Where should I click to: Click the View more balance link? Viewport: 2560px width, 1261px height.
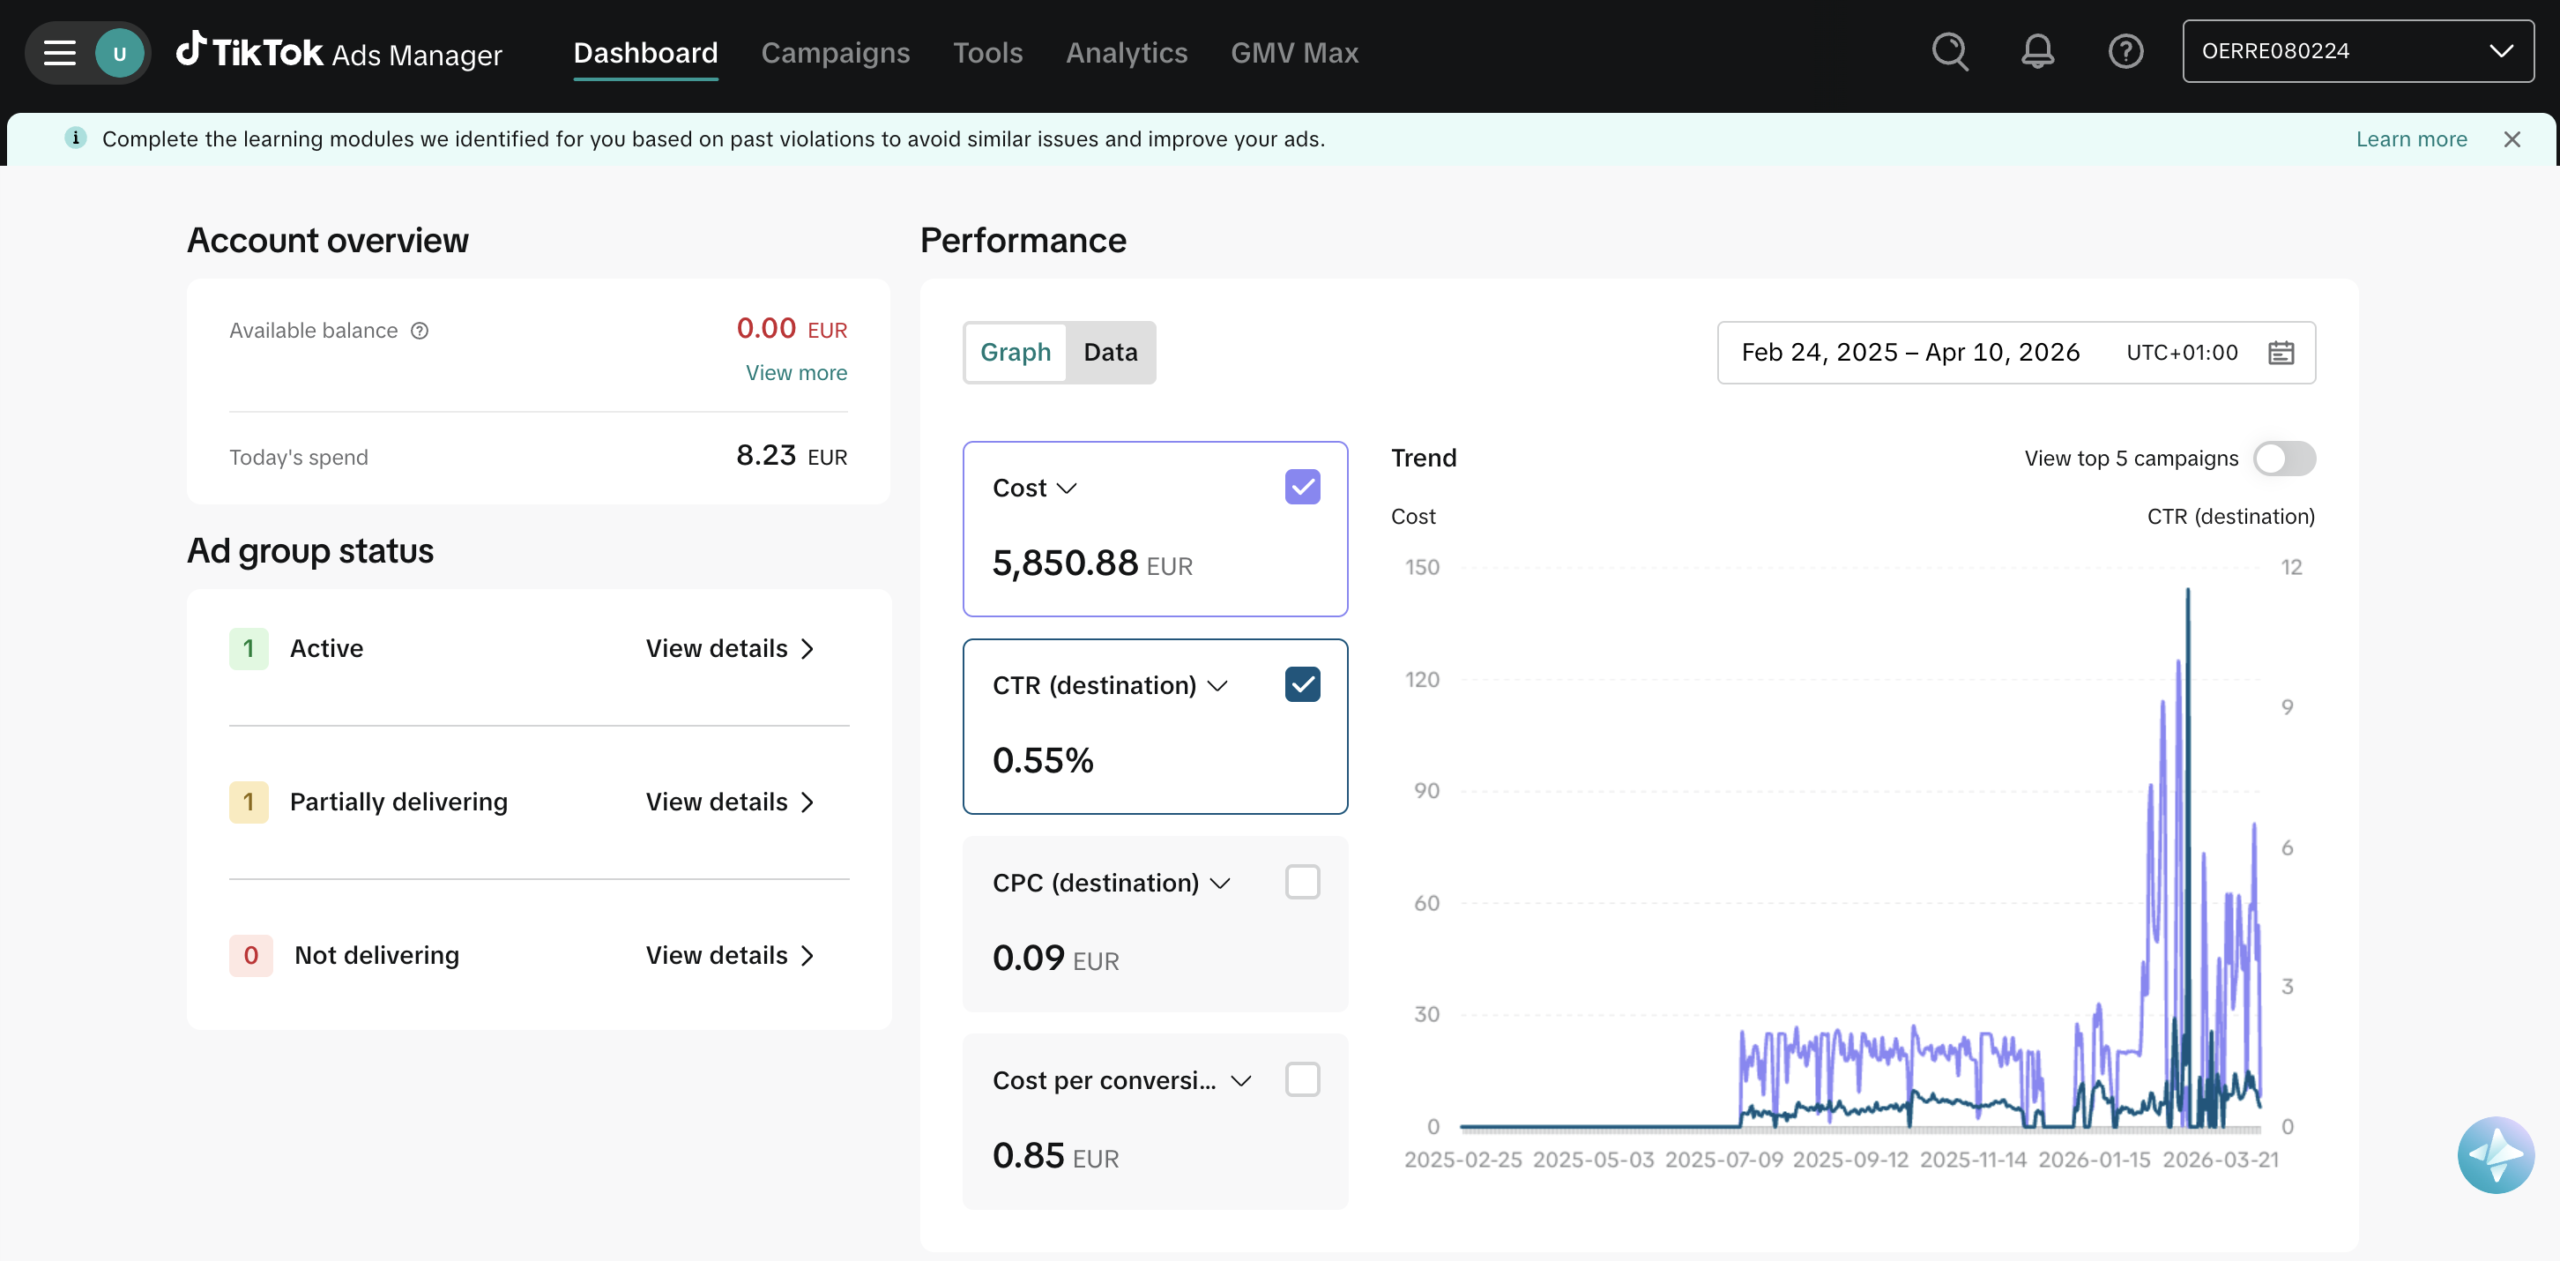(796, 373)
